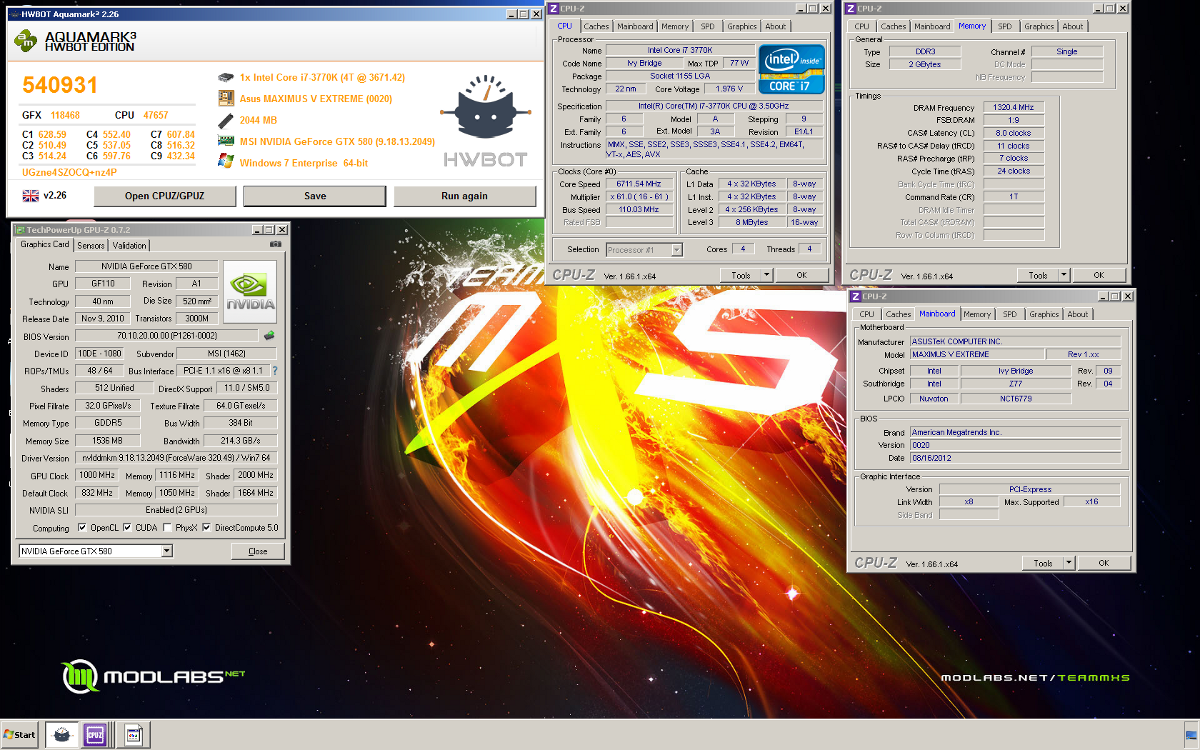Viewport: 1200px width, 750px height.
Task: Open the Mainboard tab in CPU-Z Memory window
Action: [933, 26]
